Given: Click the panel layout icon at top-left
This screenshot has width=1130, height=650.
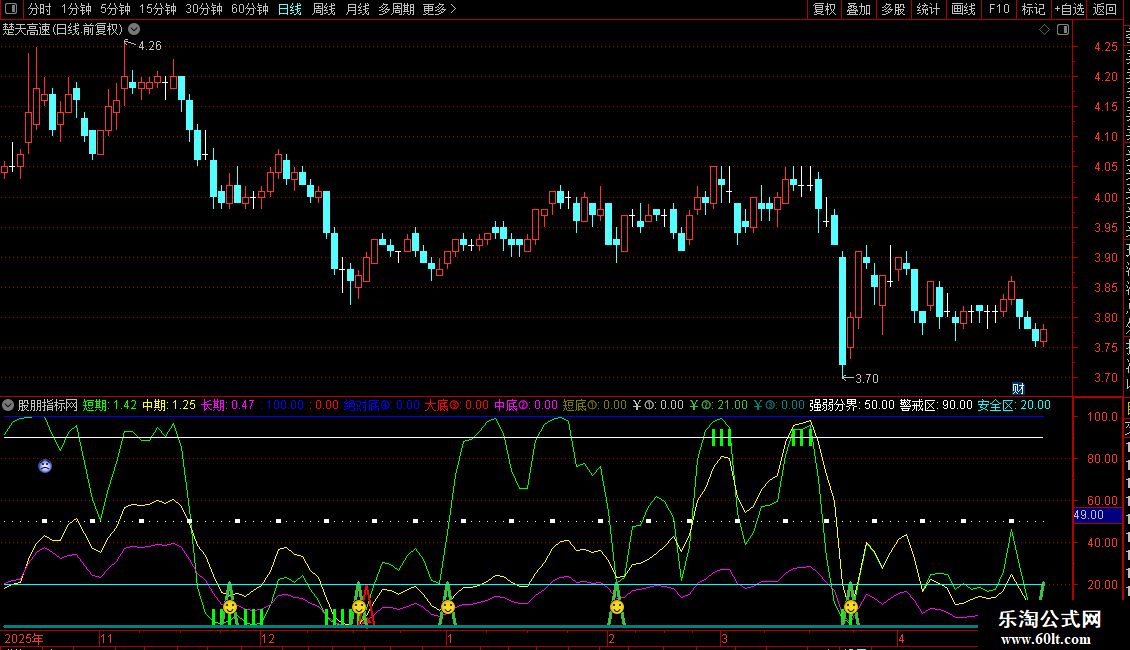Looking at the screenshot, I should point(11,9).
